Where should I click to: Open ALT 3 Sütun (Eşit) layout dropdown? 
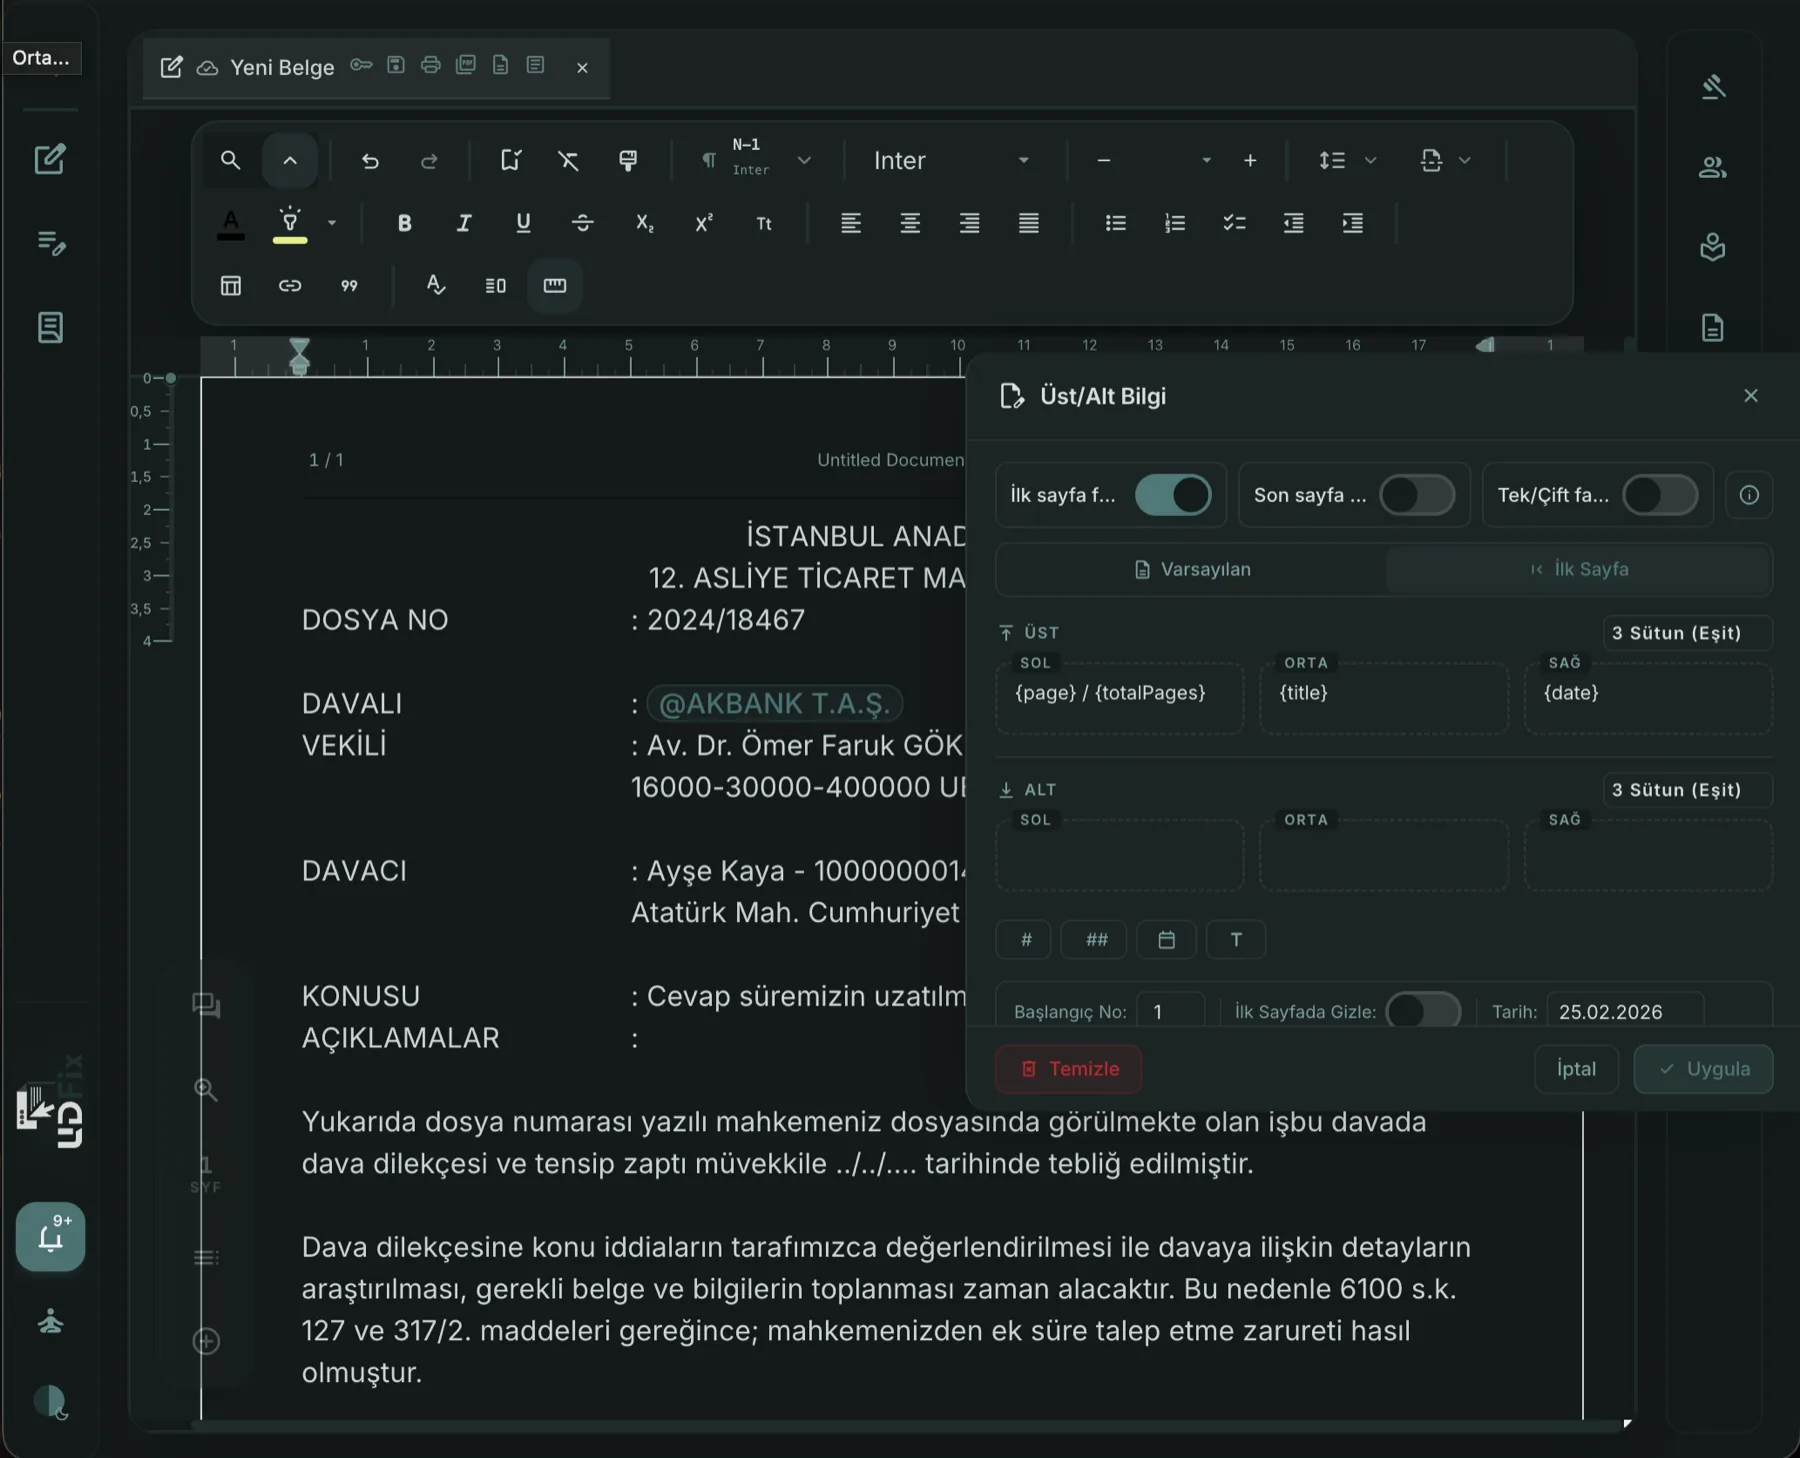[1687, 790]
